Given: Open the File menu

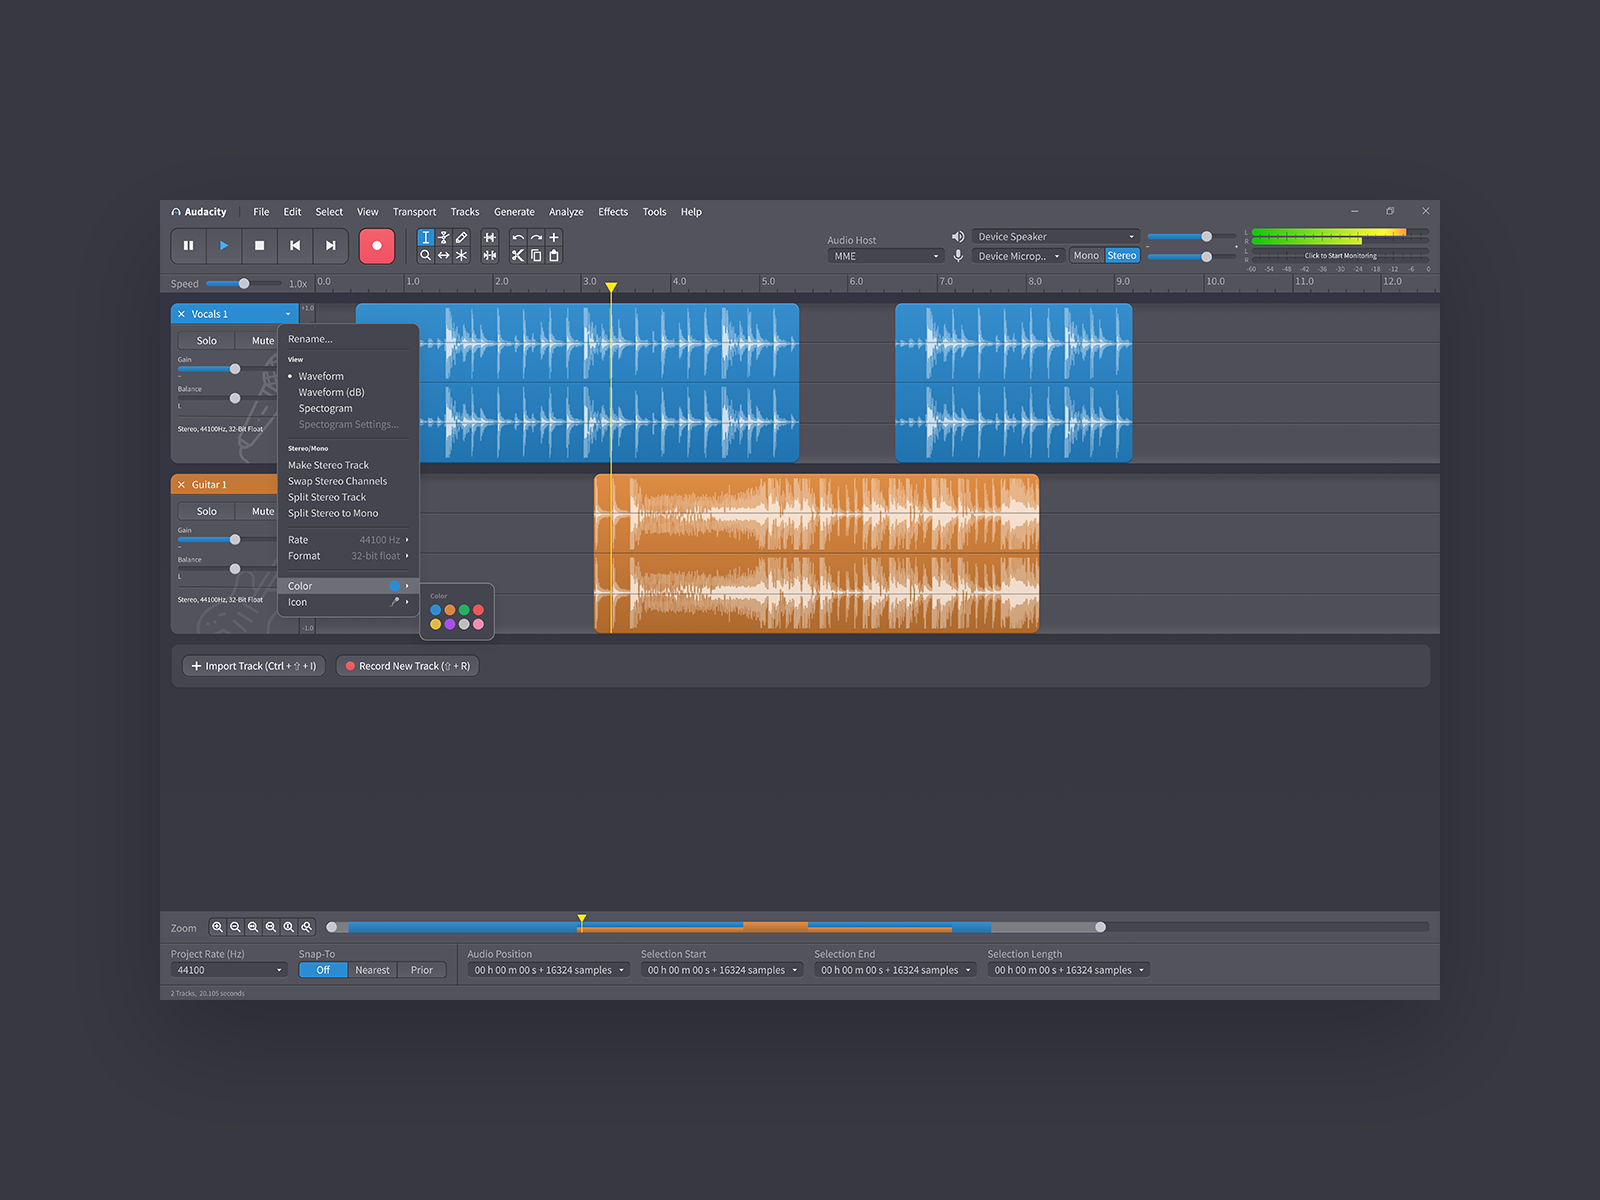Looking at the screenshot, I should 261,212.
